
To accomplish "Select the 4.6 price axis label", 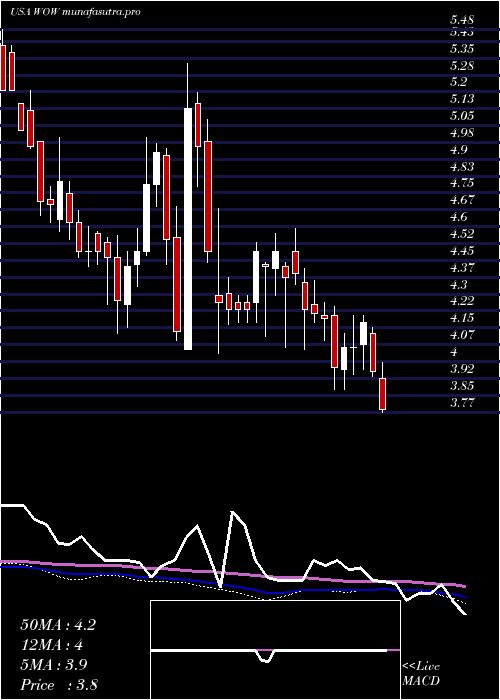I will pos(458,217).
